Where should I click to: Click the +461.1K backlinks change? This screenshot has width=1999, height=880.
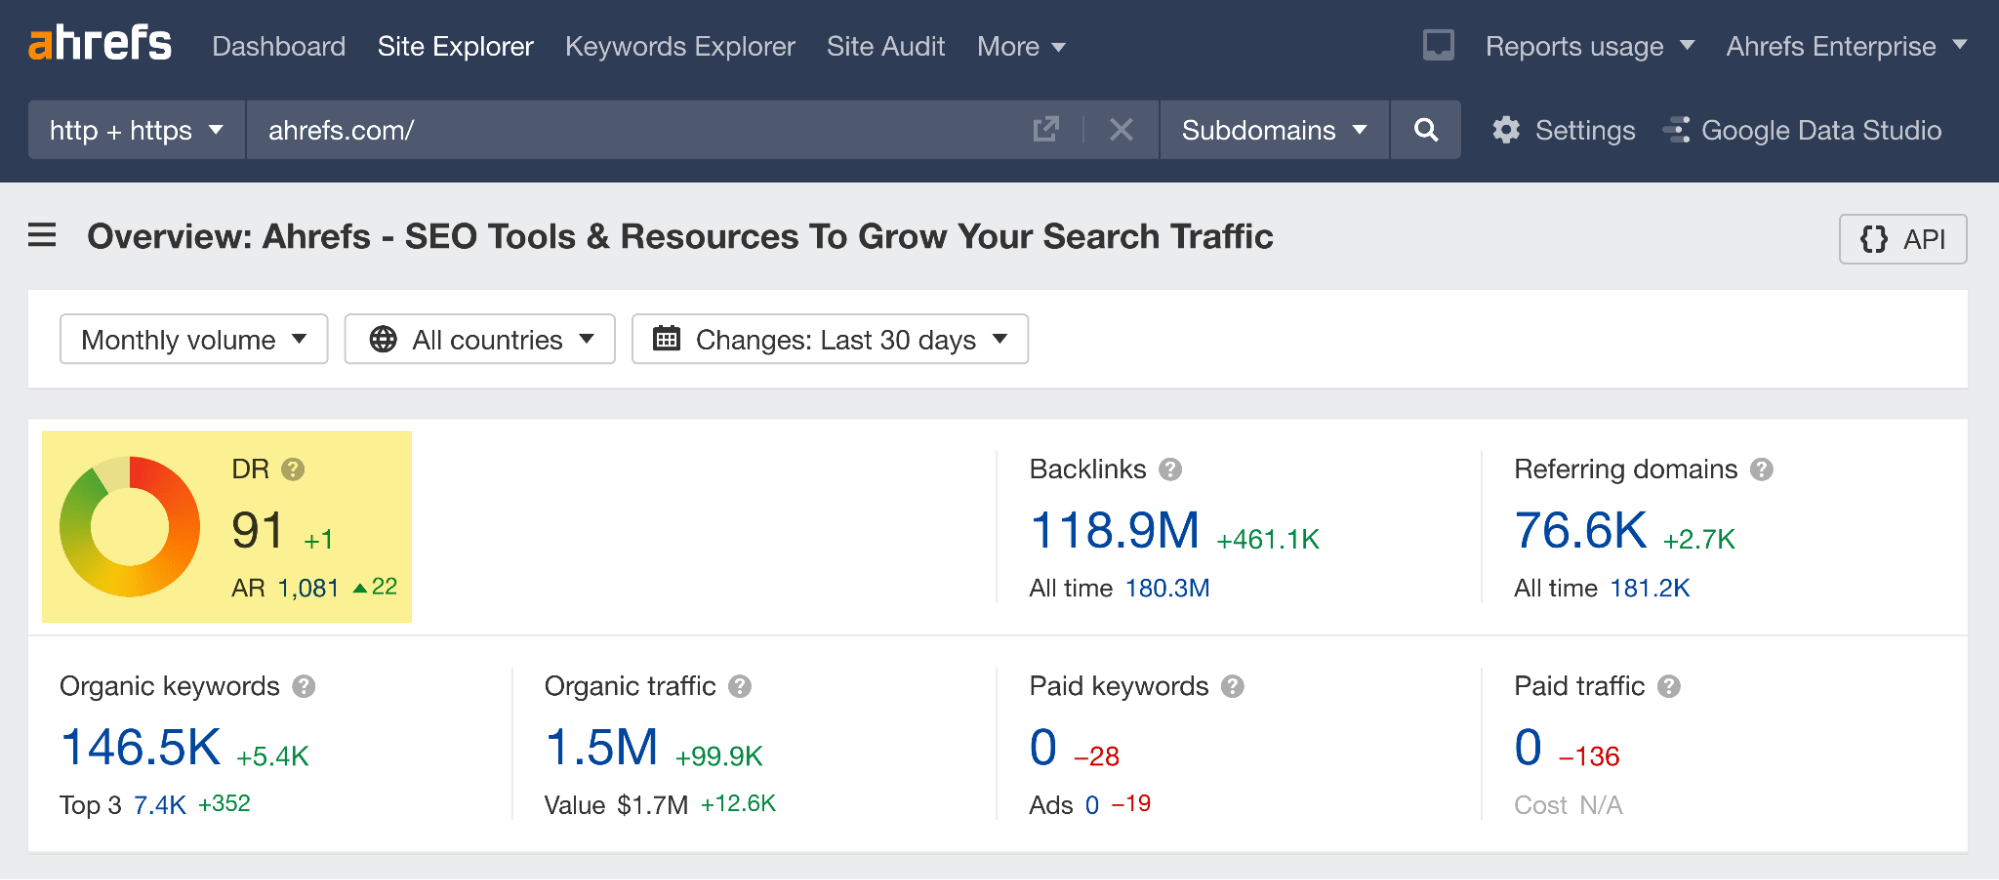point(1268,540)
